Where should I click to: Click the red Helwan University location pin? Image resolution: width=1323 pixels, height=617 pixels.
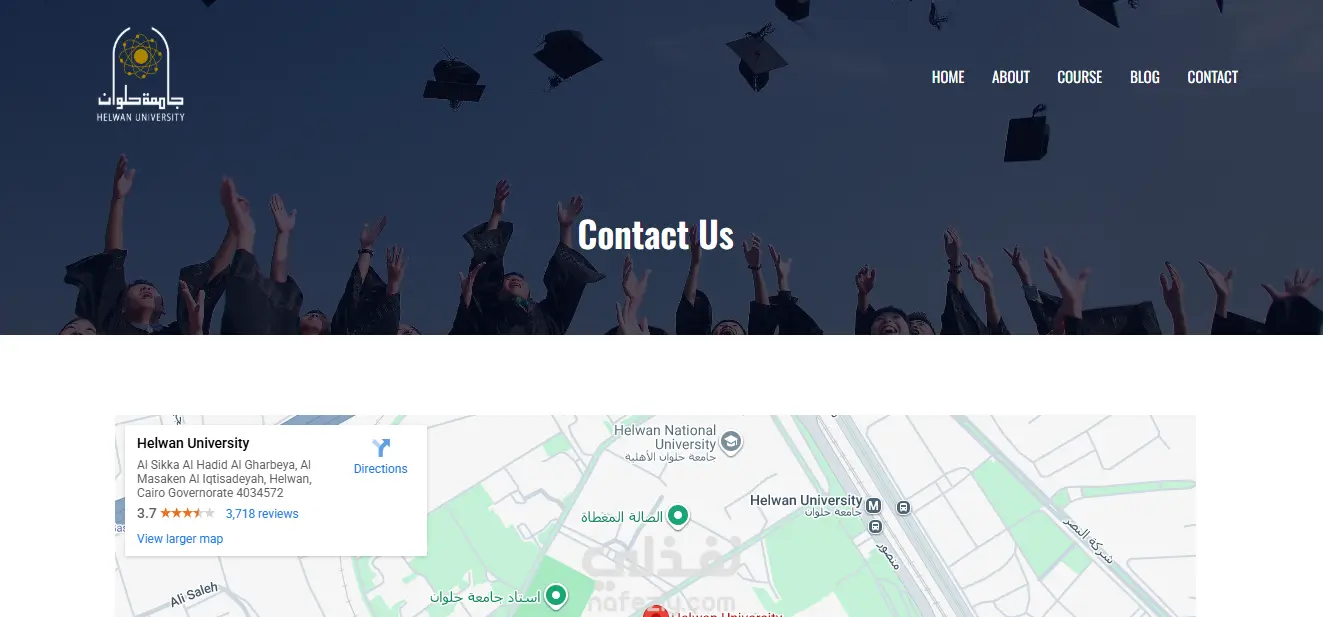point(656,610)
